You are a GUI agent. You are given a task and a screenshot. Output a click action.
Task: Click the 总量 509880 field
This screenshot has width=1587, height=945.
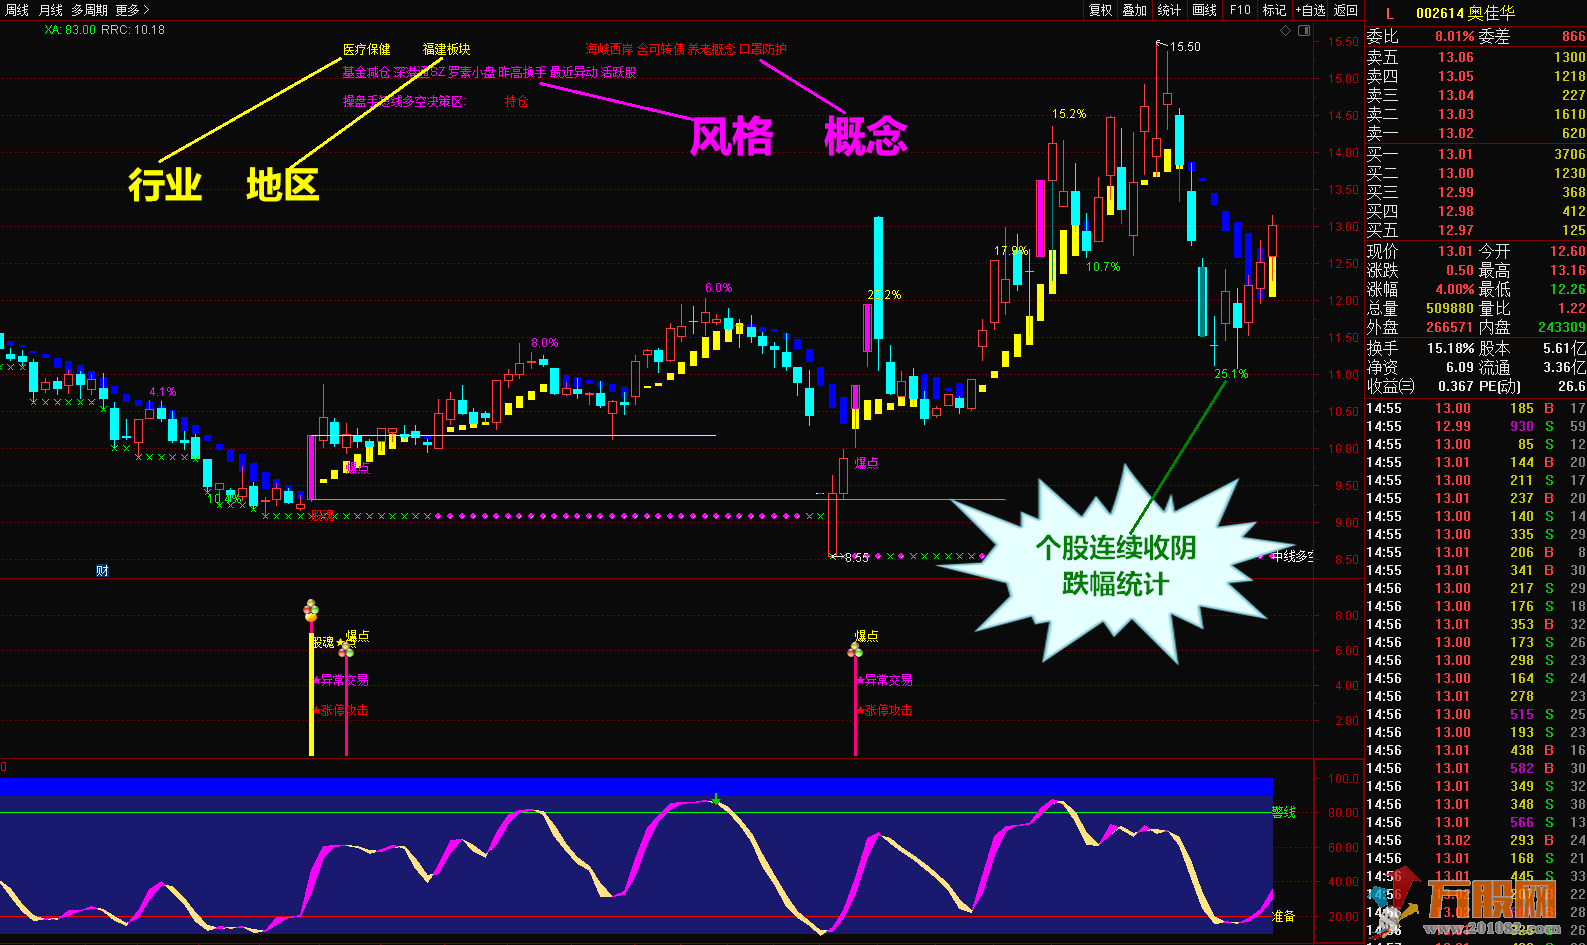[1420, 308]
